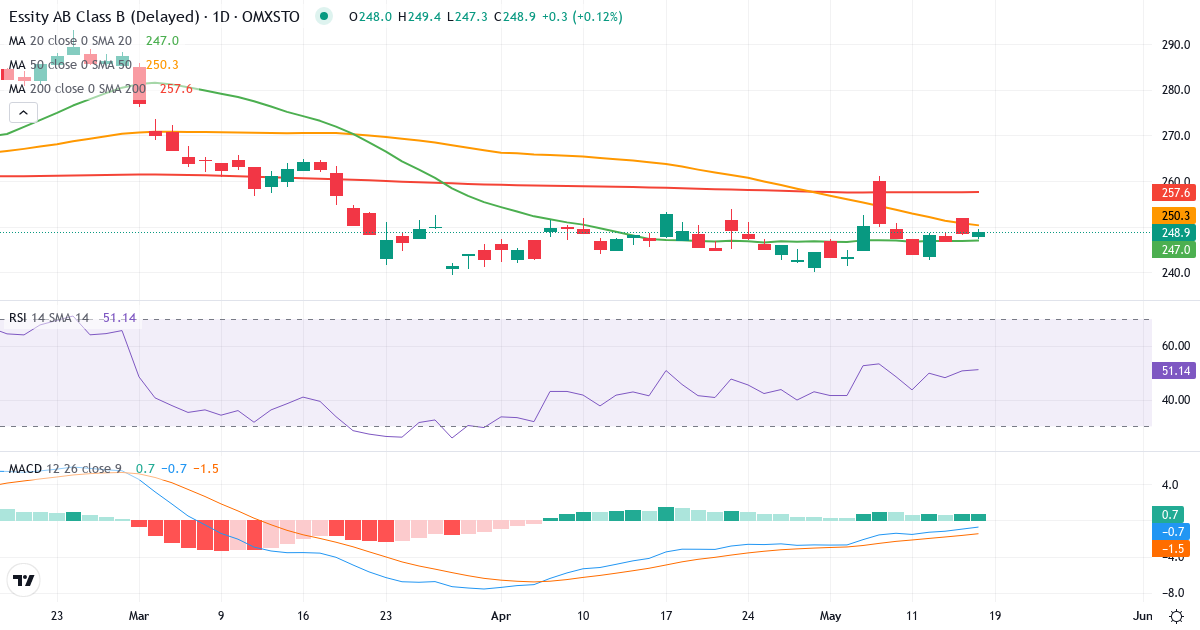The width and height of the screenshot is (1200, 630).
Task: Click the TradingView logo icon
Action: click(23, 580)
